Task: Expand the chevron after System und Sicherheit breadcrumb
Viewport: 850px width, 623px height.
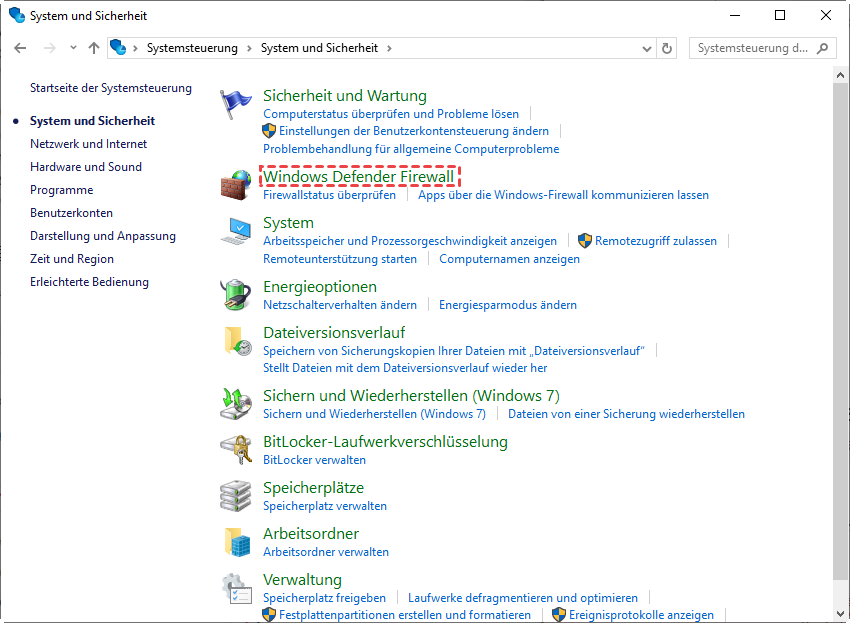Action: pos(389,48)
